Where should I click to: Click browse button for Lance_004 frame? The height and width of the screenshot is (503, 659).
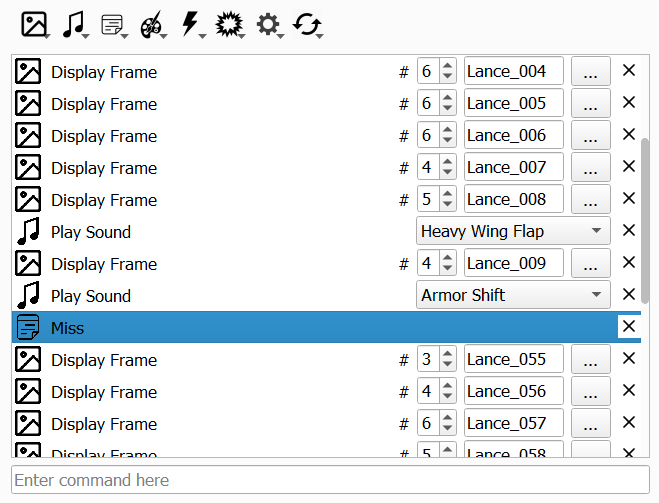point(591,72)
